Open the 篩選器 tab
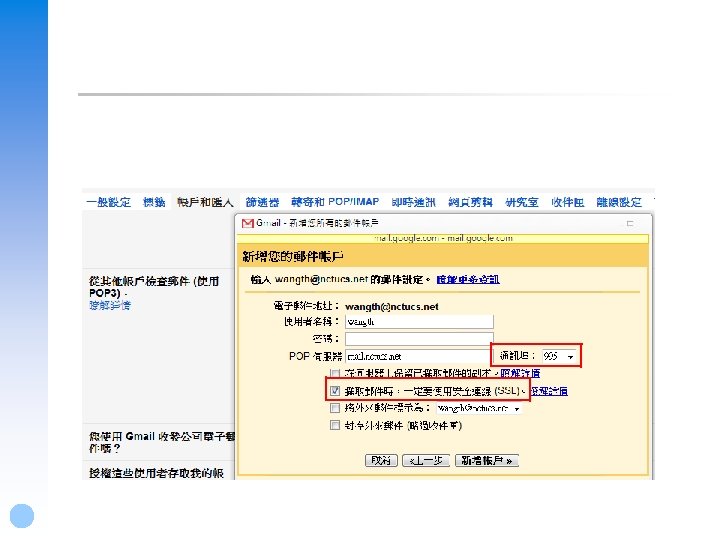Viewport: 720px width, 540px height. pos(262,202)
